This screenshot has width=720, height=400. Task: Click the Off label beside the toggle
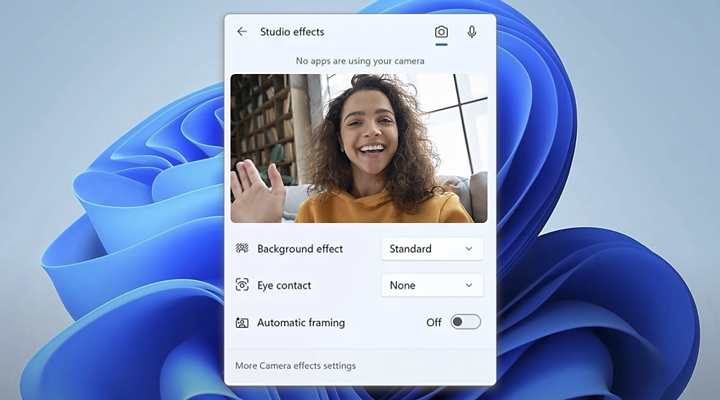coord(433,323)
